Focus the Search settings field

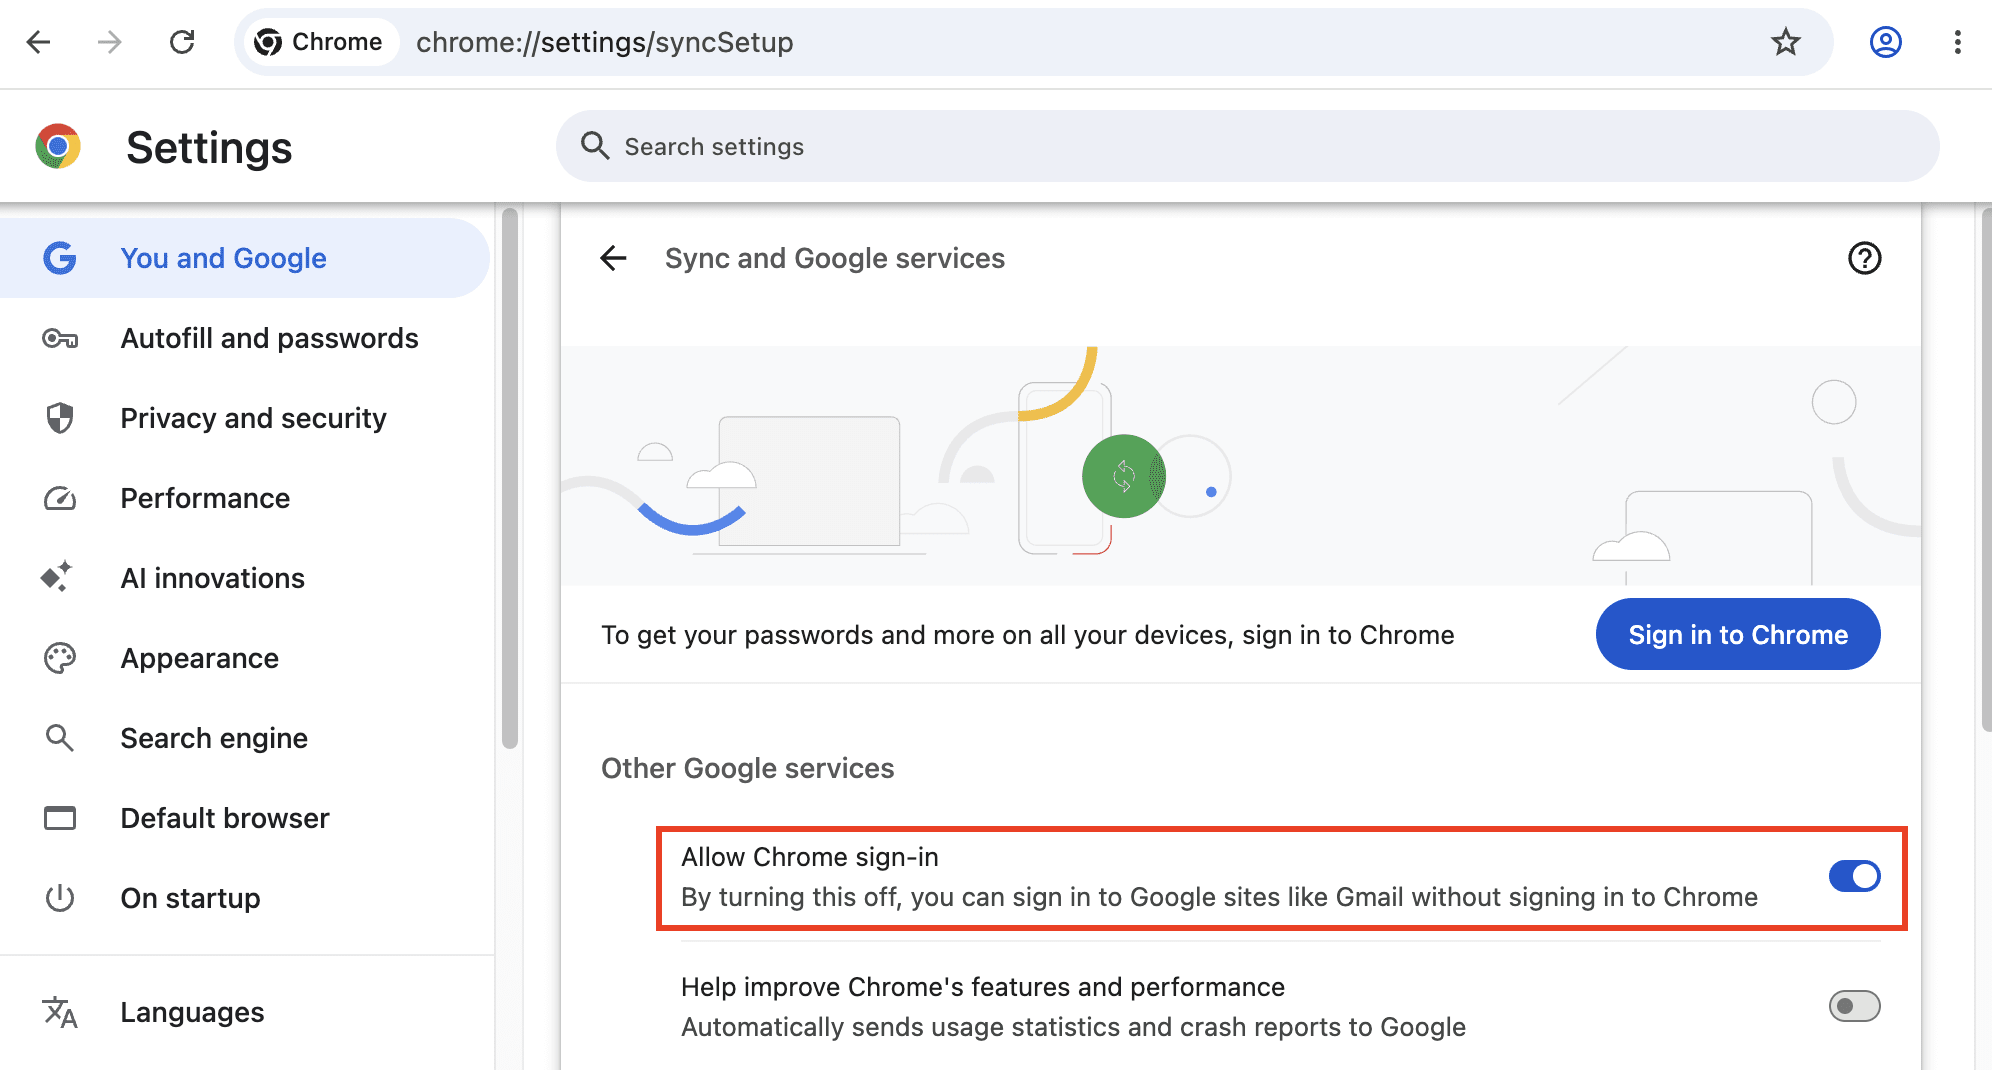1247,146
